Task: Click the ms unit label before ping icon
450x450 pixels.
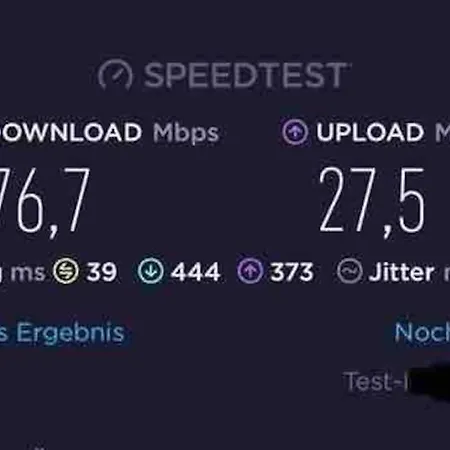Action: pyautogui.click(x=28, y=273)
